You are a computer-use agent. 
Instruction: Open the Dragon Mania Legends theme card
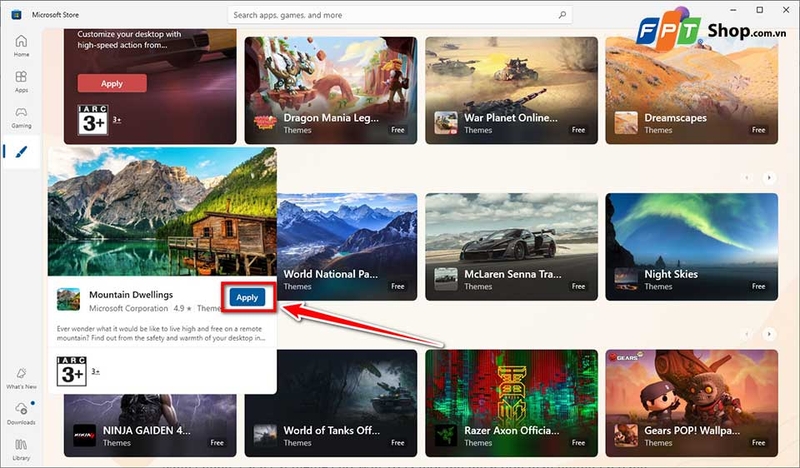tap(331, 90)
